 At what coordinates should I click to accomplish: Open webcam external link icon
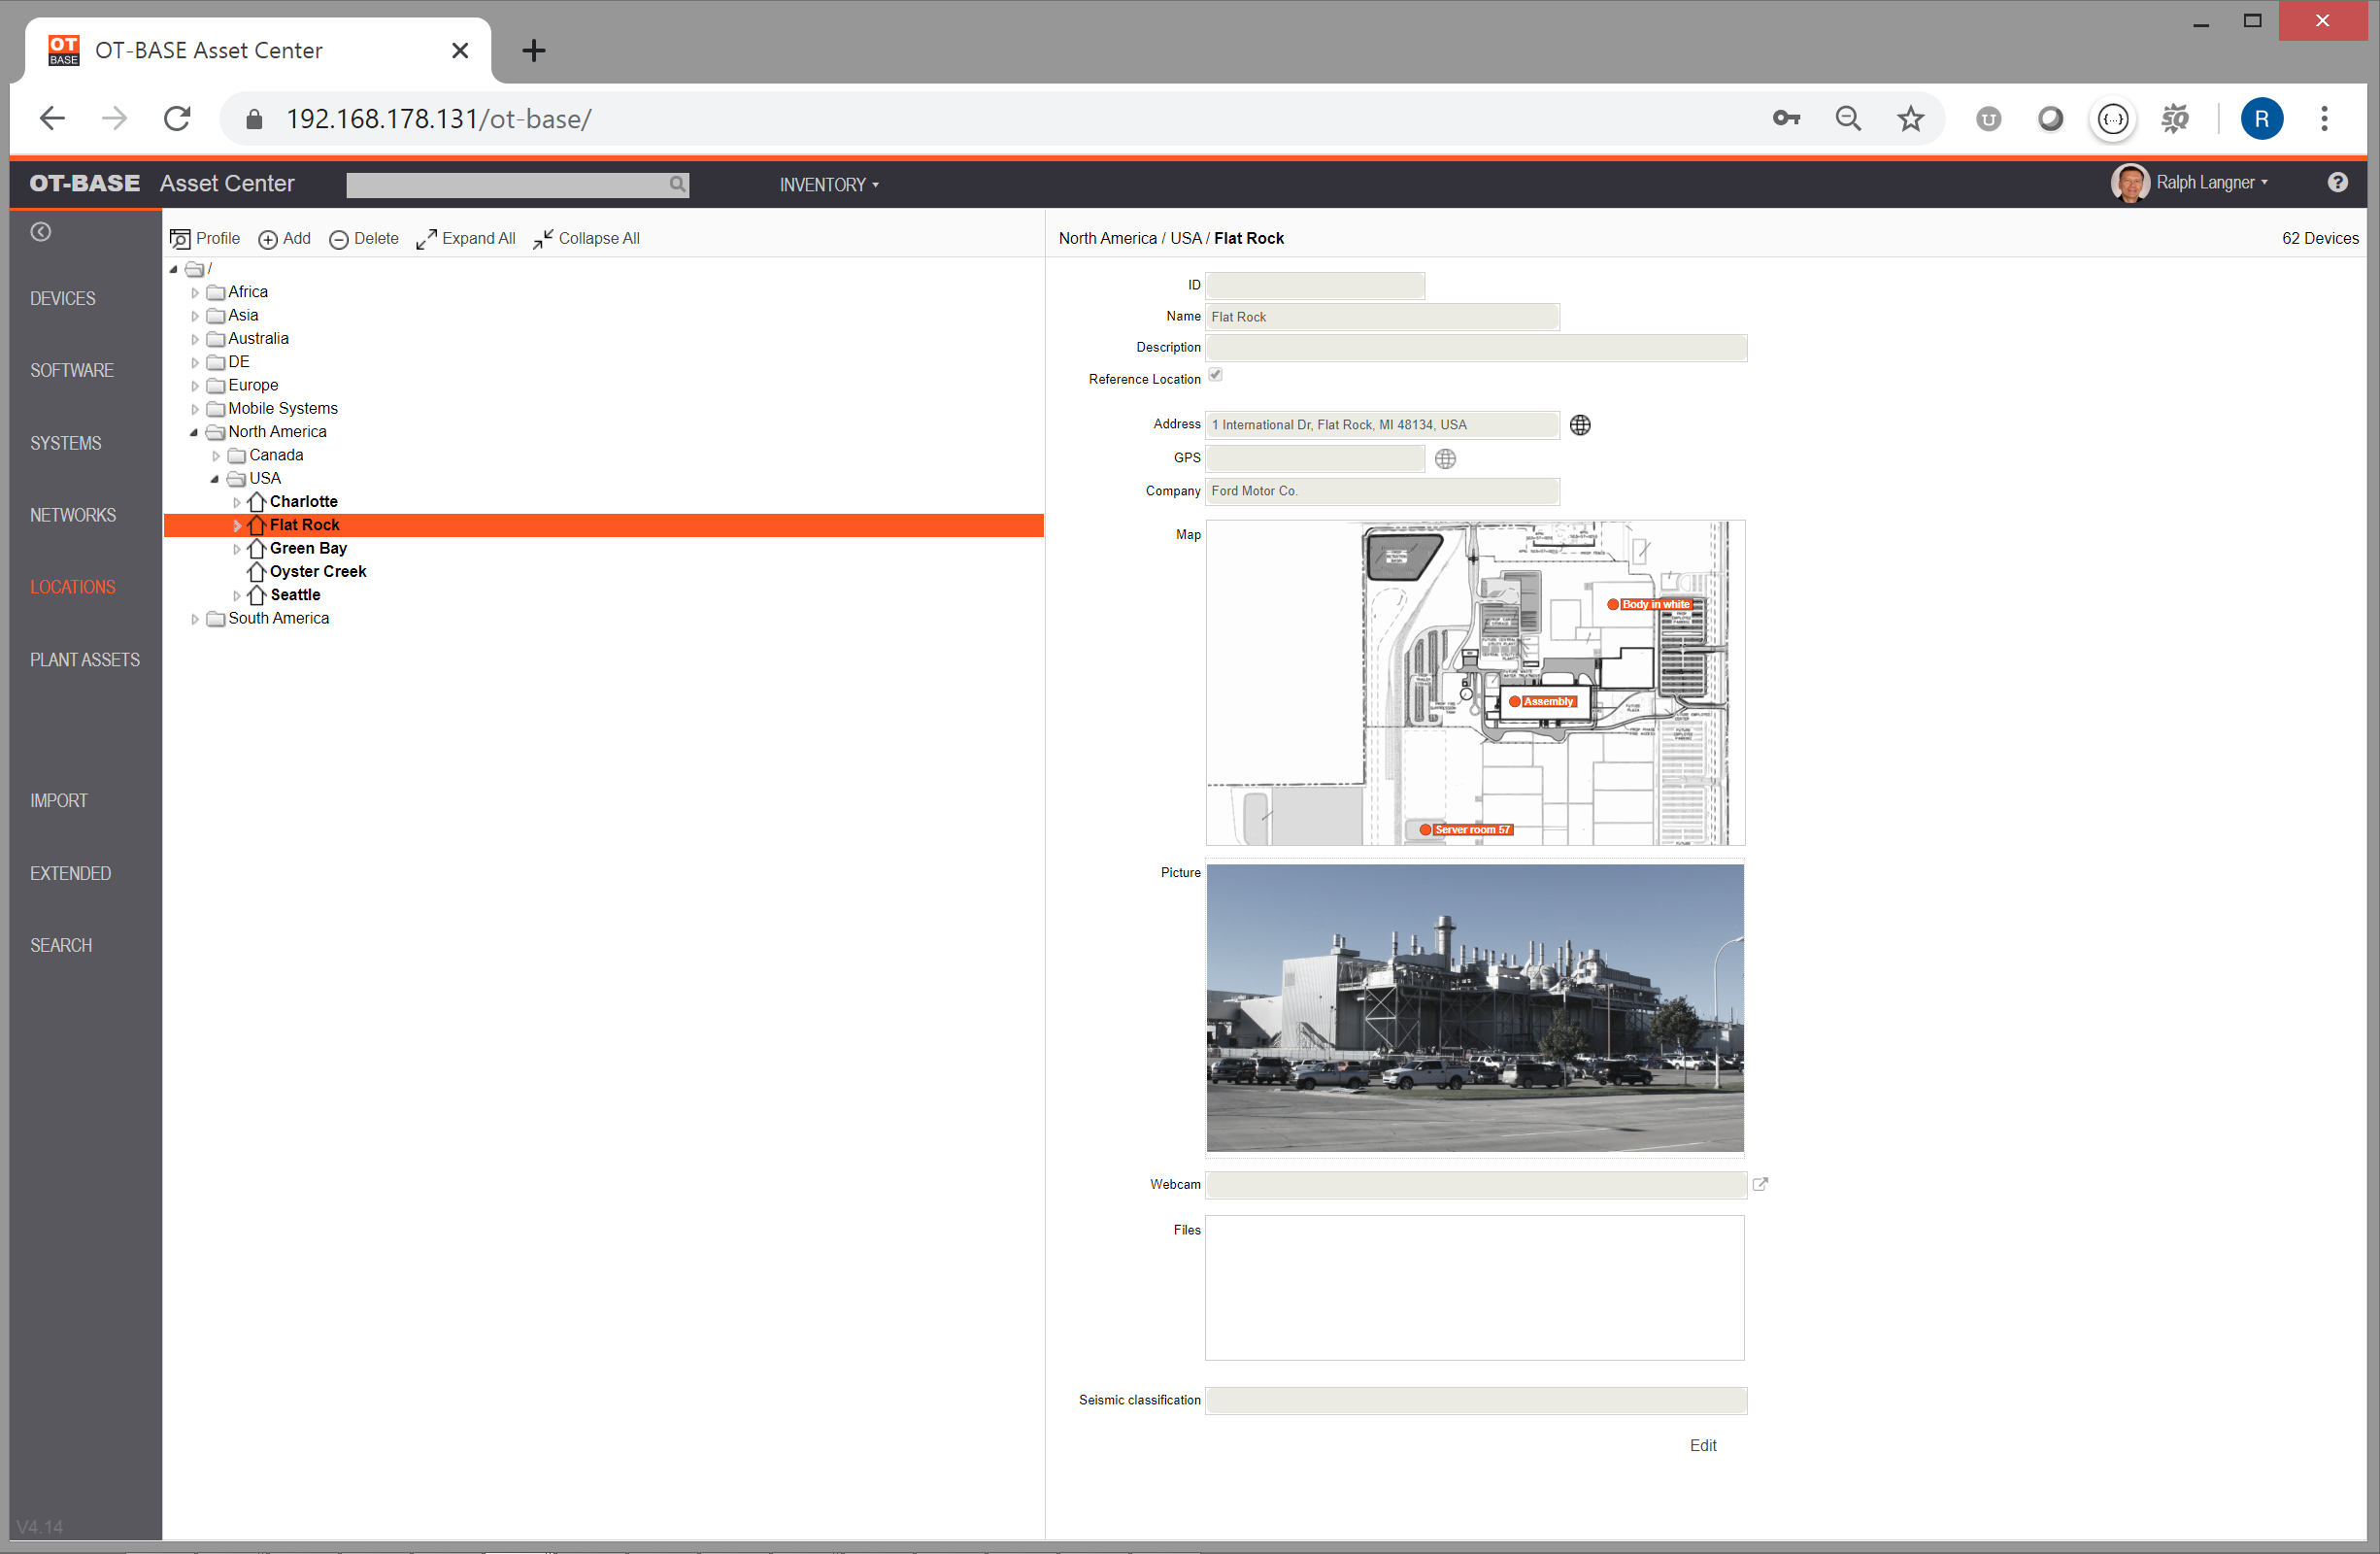point(1760,1184)
